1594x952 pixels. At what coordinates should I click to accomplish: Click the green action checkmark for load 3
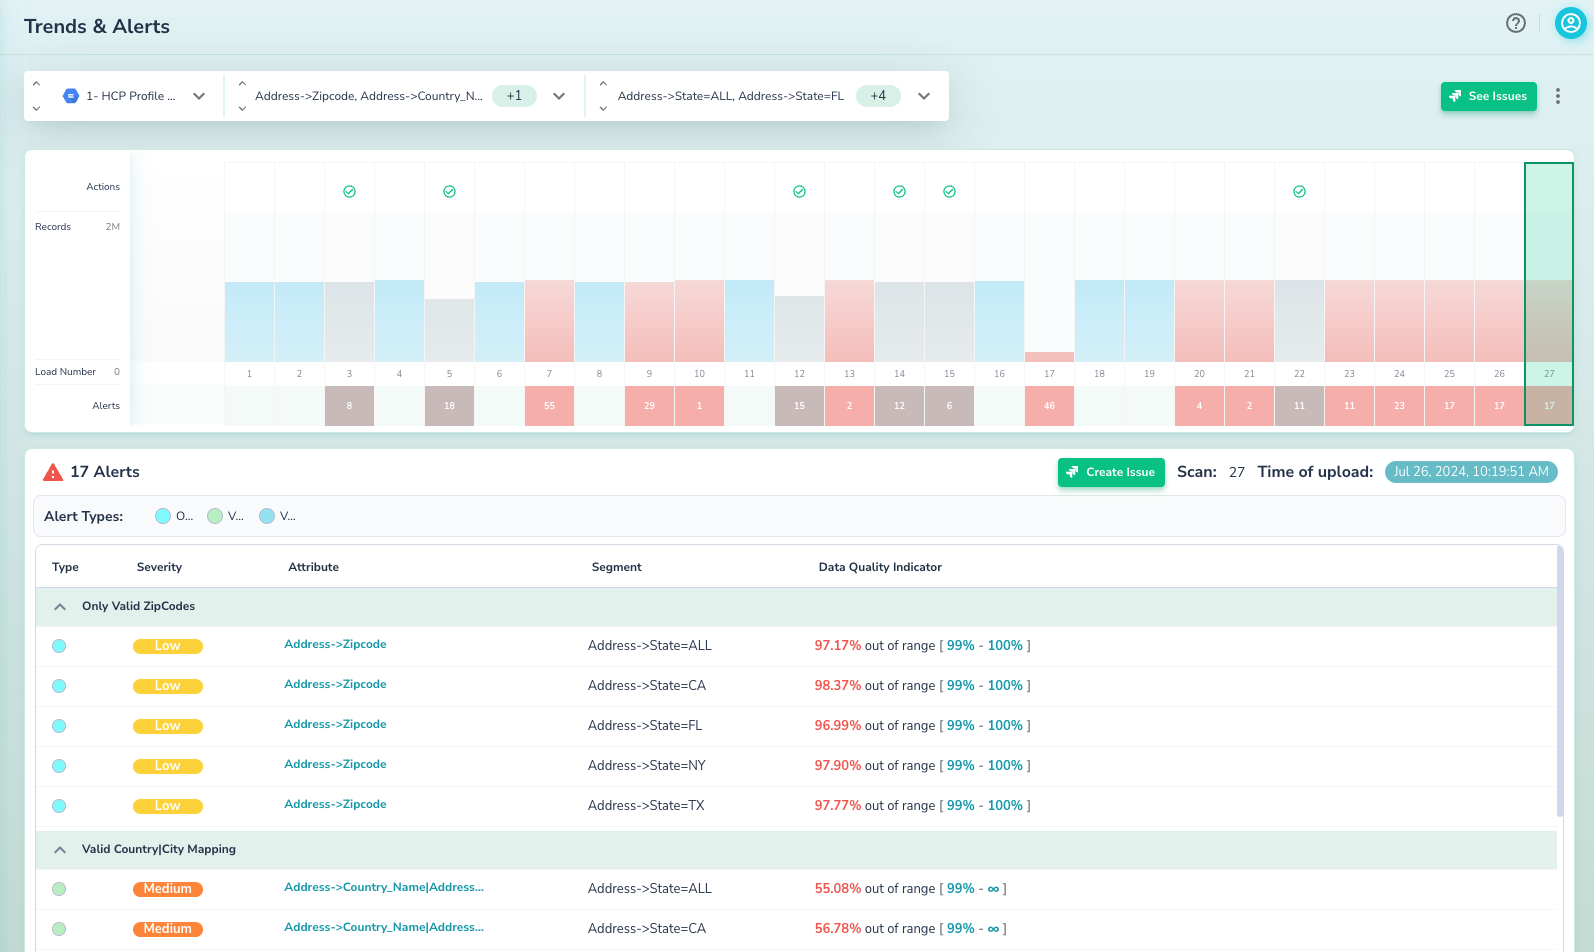click(349, 191)
